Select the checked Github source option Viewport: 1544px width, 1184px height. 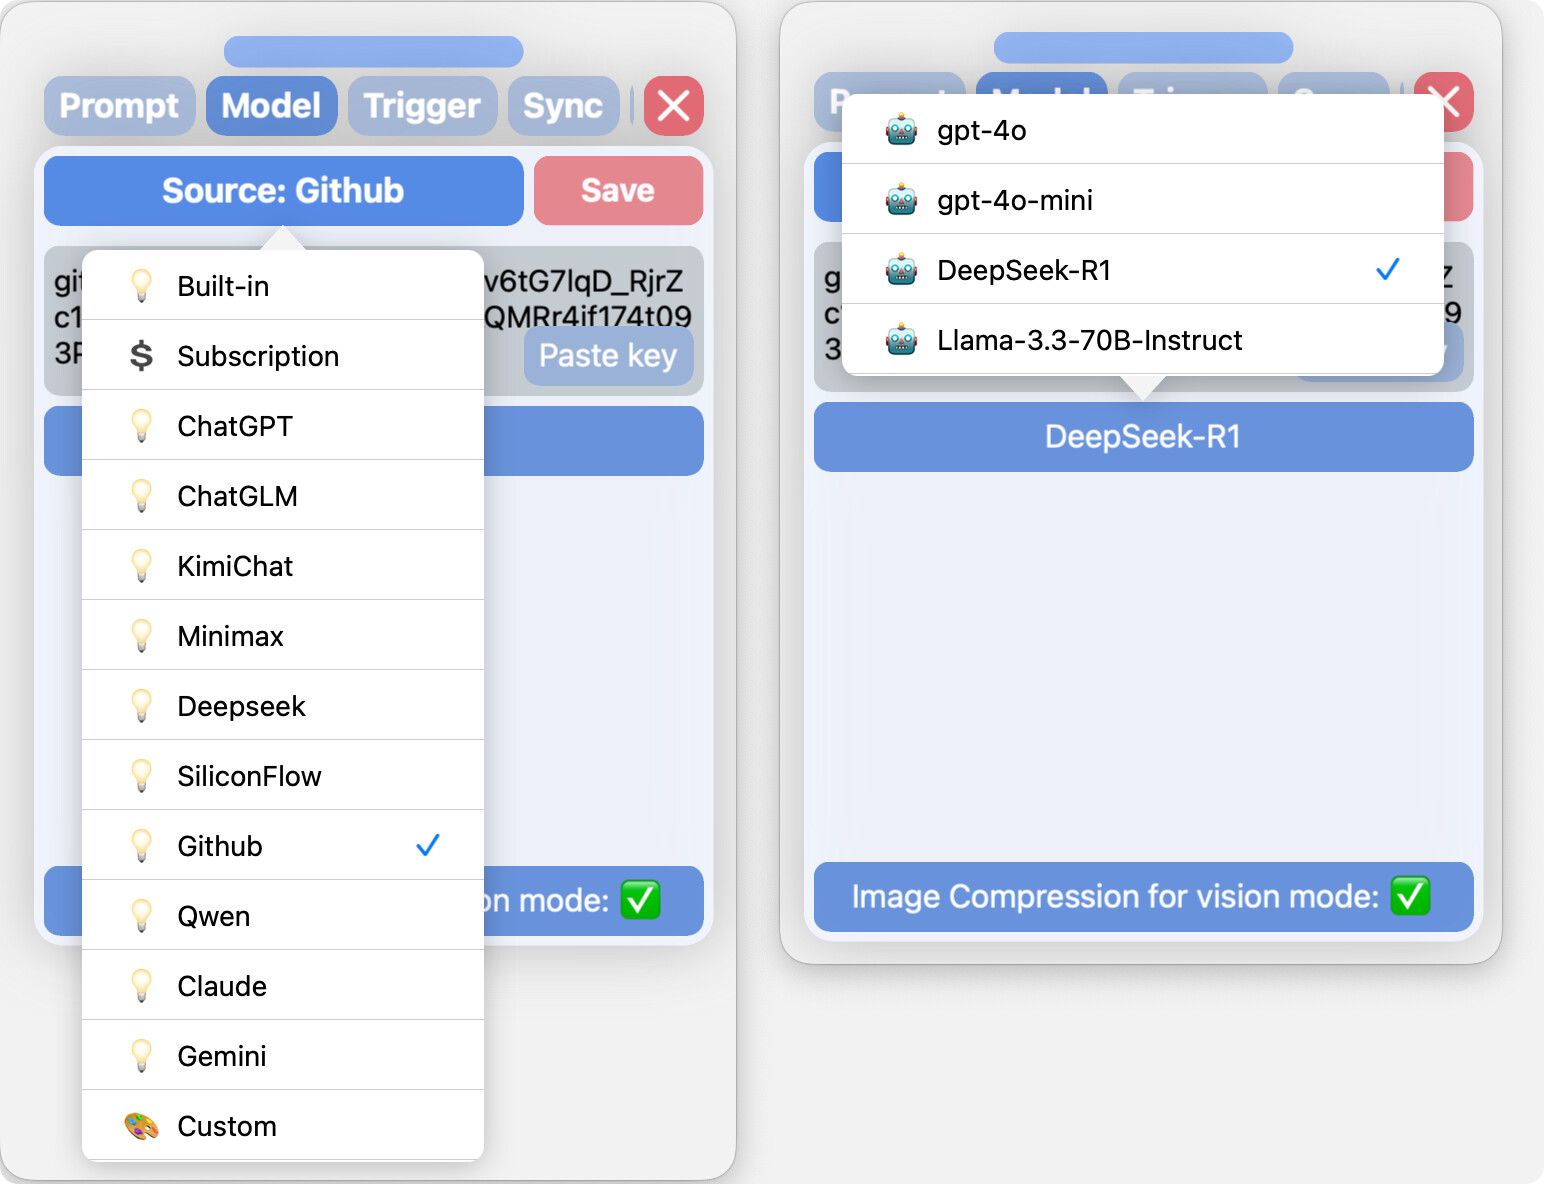pos(283,846)
